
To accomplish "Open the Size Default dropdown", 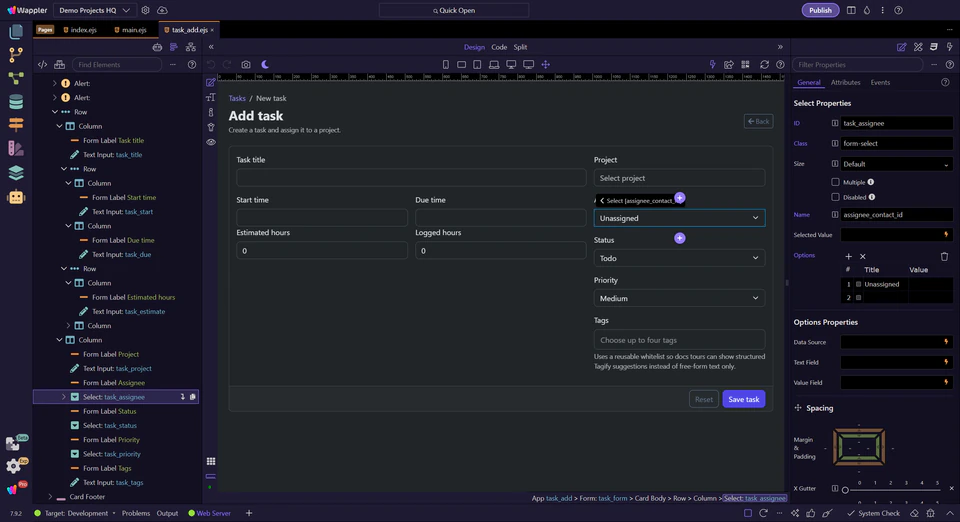I will [x=896, y=164].
